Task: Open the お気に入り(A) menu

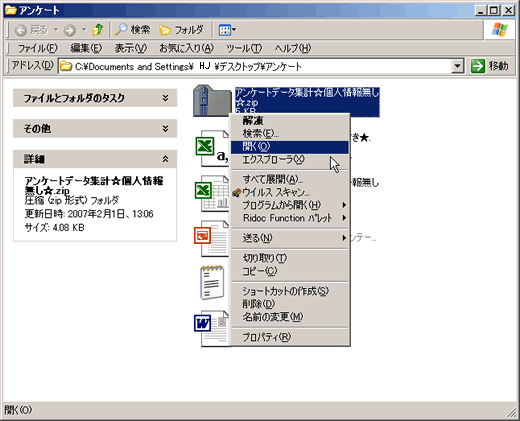Action: pos(187,48)
